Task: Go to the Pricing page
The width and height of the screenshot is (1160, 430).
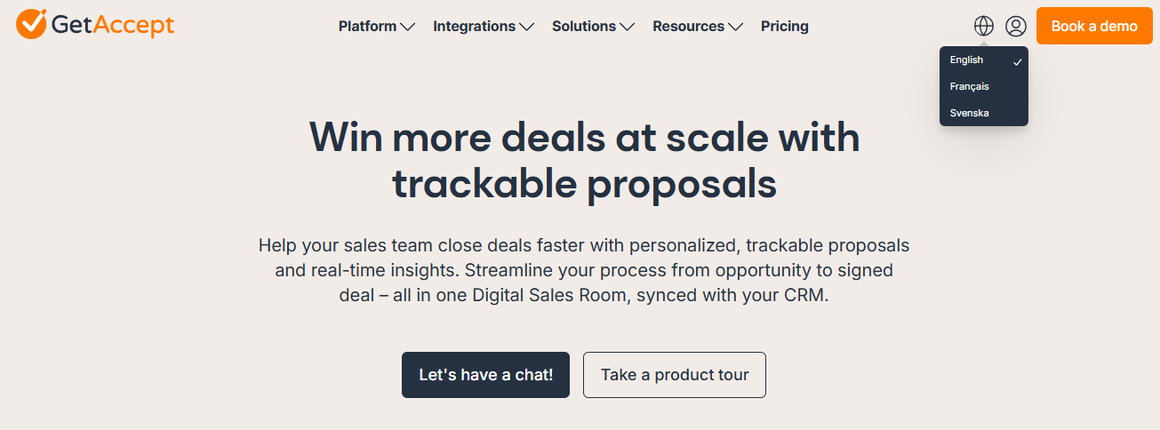Action: coord(784,26)
